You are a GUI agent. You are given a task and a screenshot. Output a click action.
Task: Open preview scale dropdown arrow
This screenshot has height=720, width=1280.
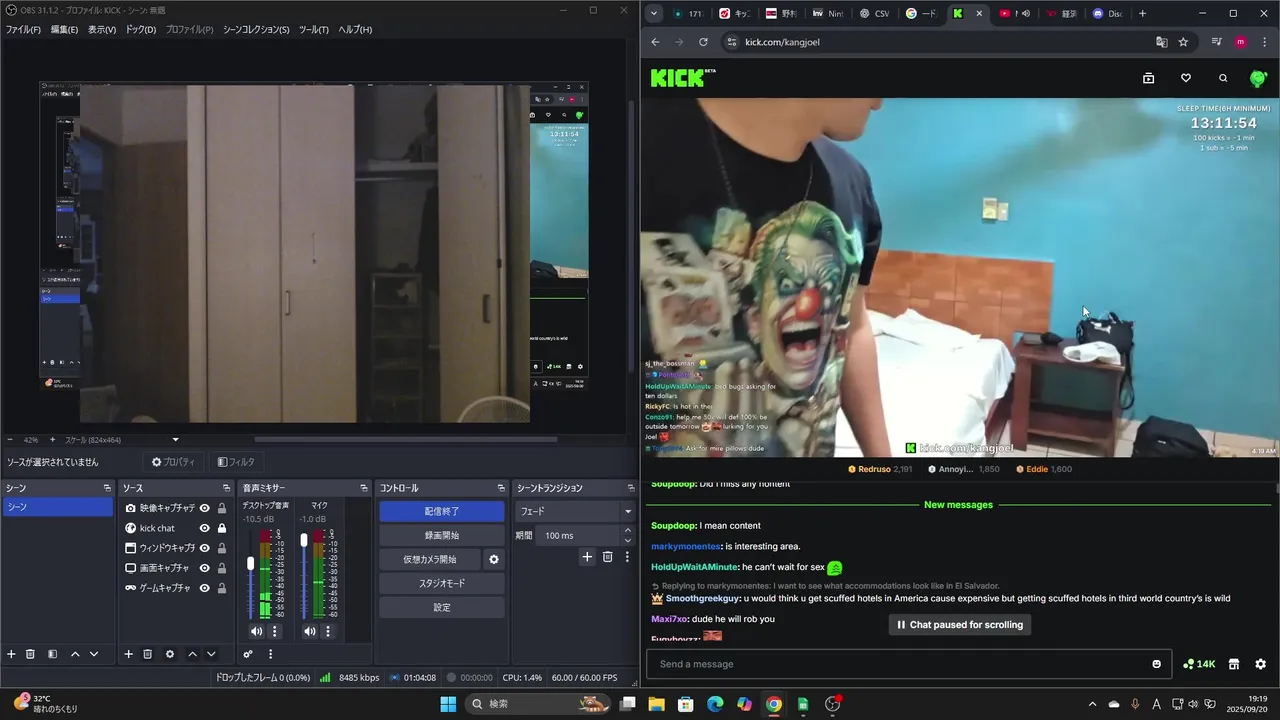pyautogui.click(x=176, y=440)
